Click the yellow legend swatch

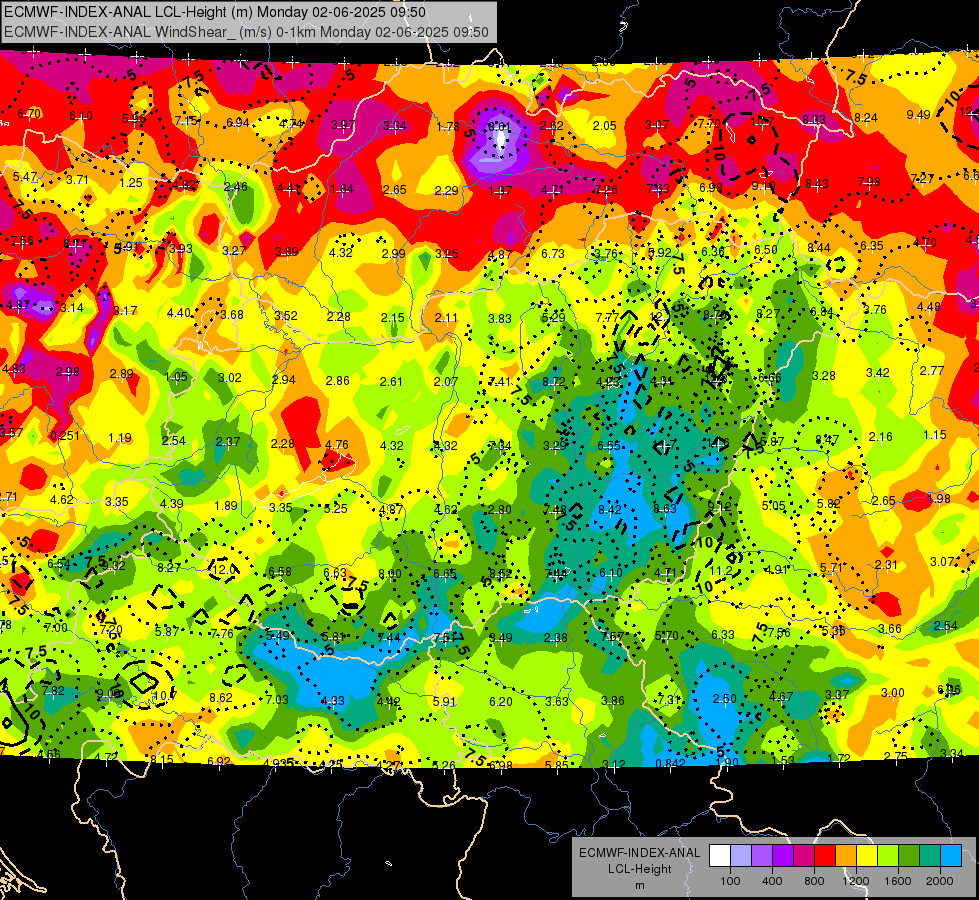(867, 856)
